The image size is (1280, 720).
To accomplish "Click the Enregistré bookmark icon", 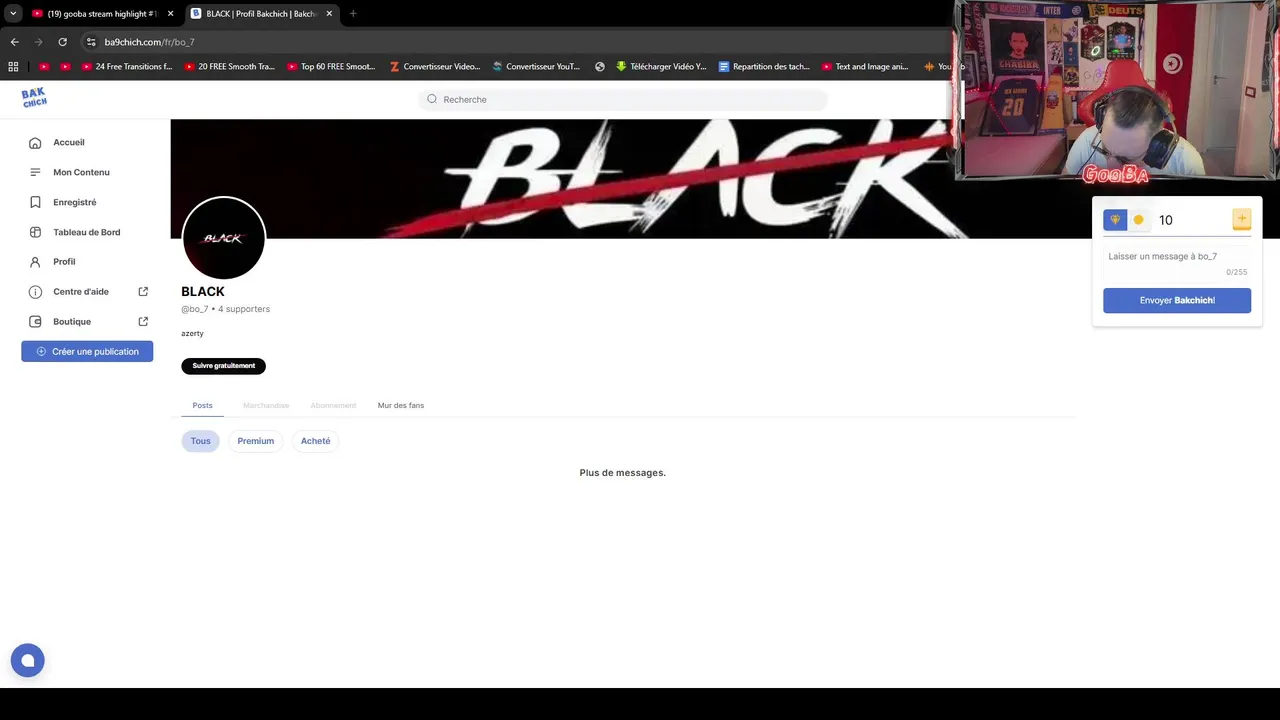I will [x=35, y=202].
